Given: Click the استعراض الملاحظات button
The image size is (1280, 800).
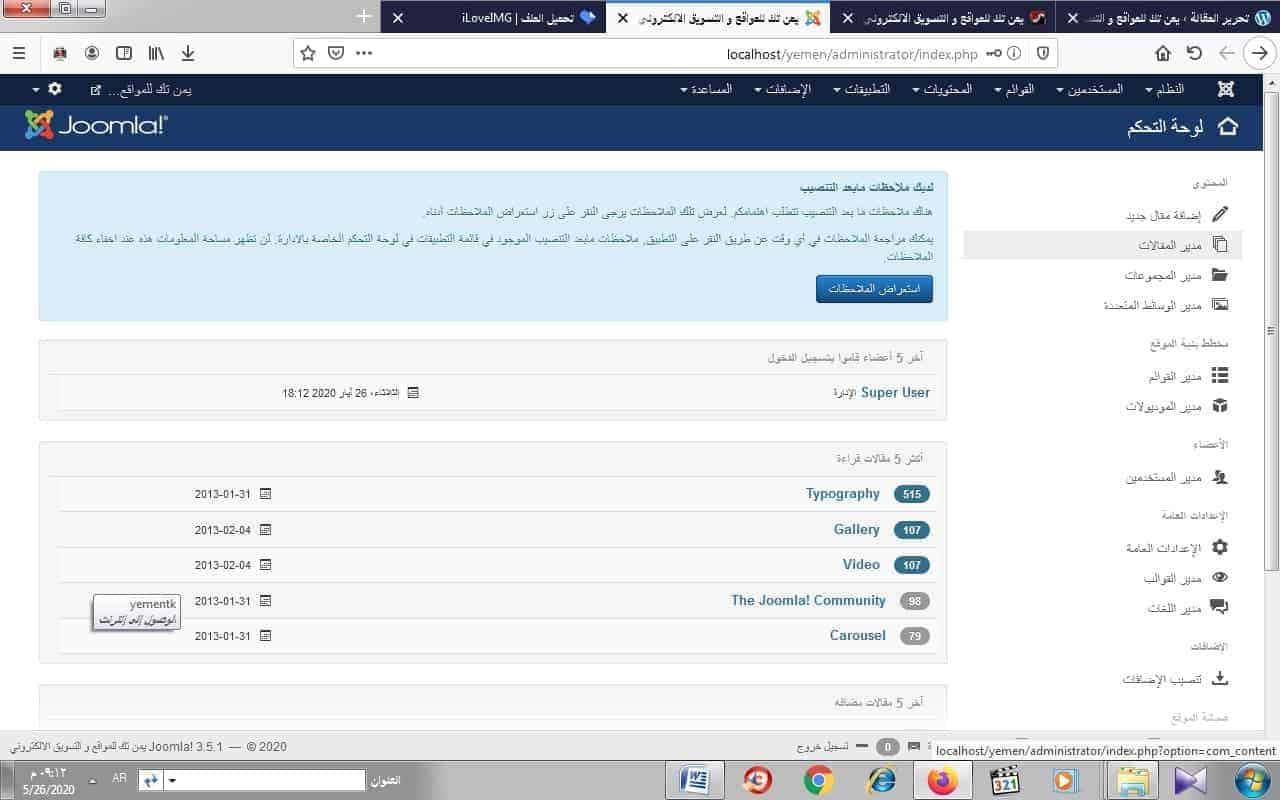Looking at the screenshot, I should [874, 289].
